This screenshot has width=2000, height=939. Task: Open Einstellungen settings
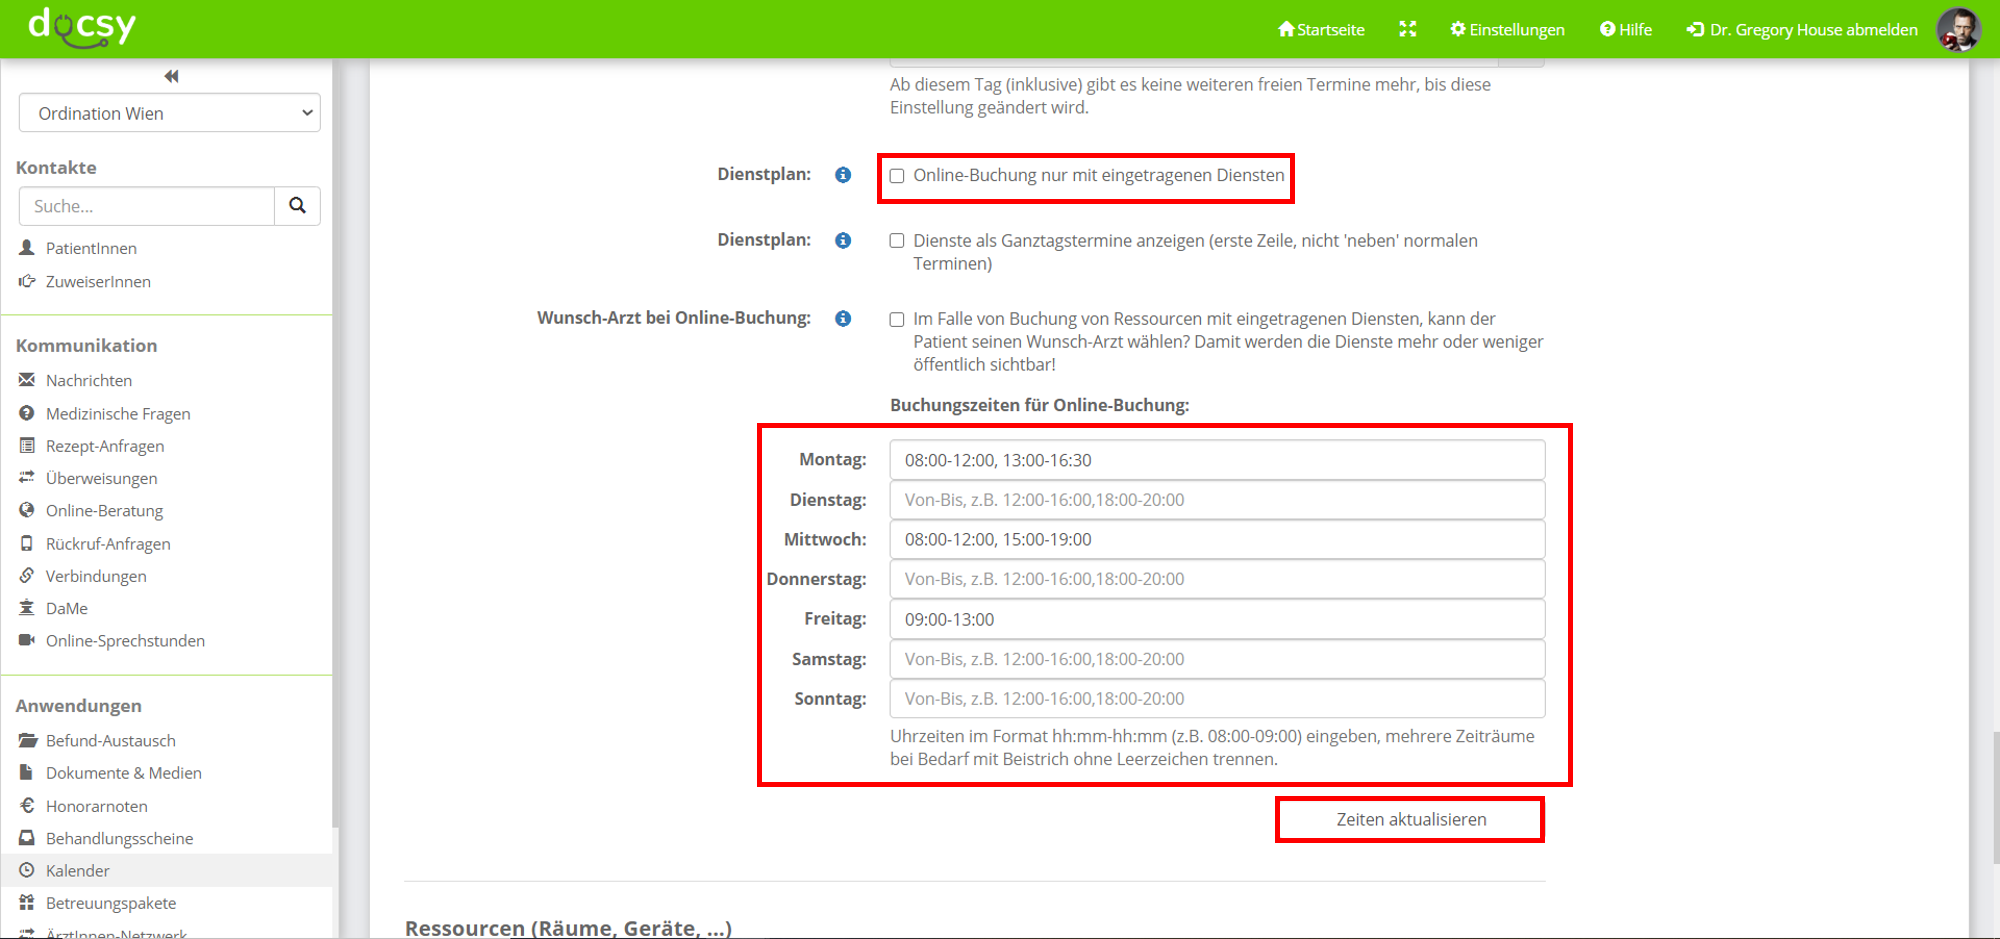1508,29
